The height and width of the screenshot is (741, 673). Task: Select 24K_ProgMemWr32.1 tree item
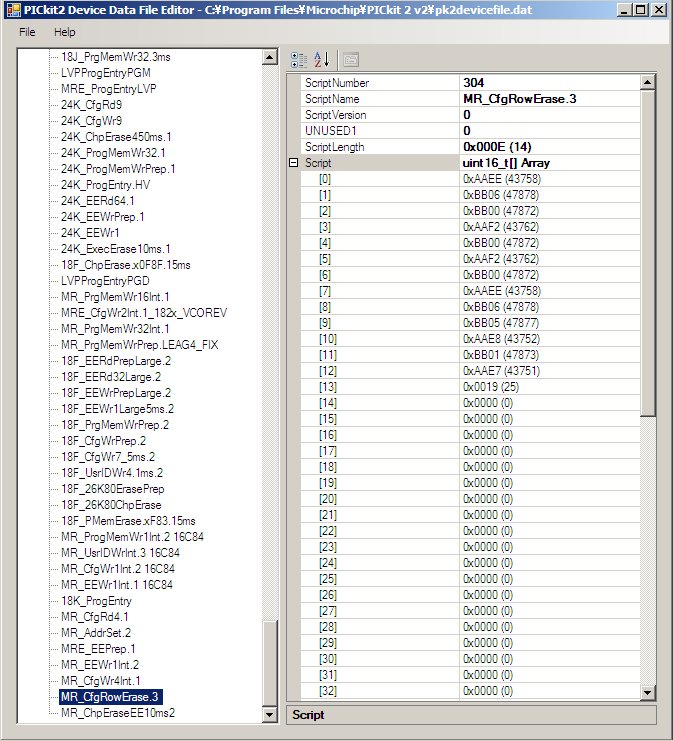tap(113, 153)
